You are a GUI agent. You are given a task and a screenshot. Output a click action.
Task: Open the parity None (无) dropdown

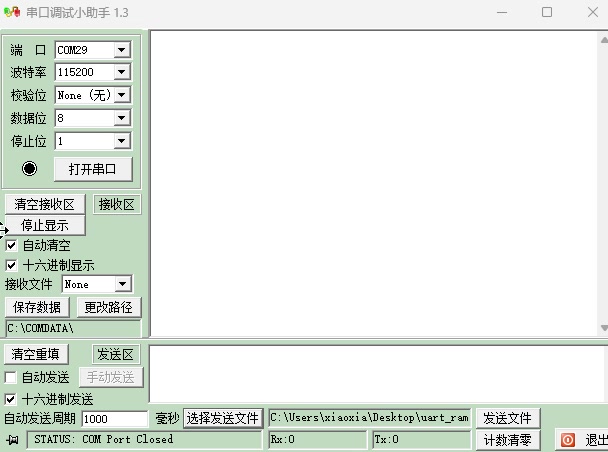click(x=121, y=95)
